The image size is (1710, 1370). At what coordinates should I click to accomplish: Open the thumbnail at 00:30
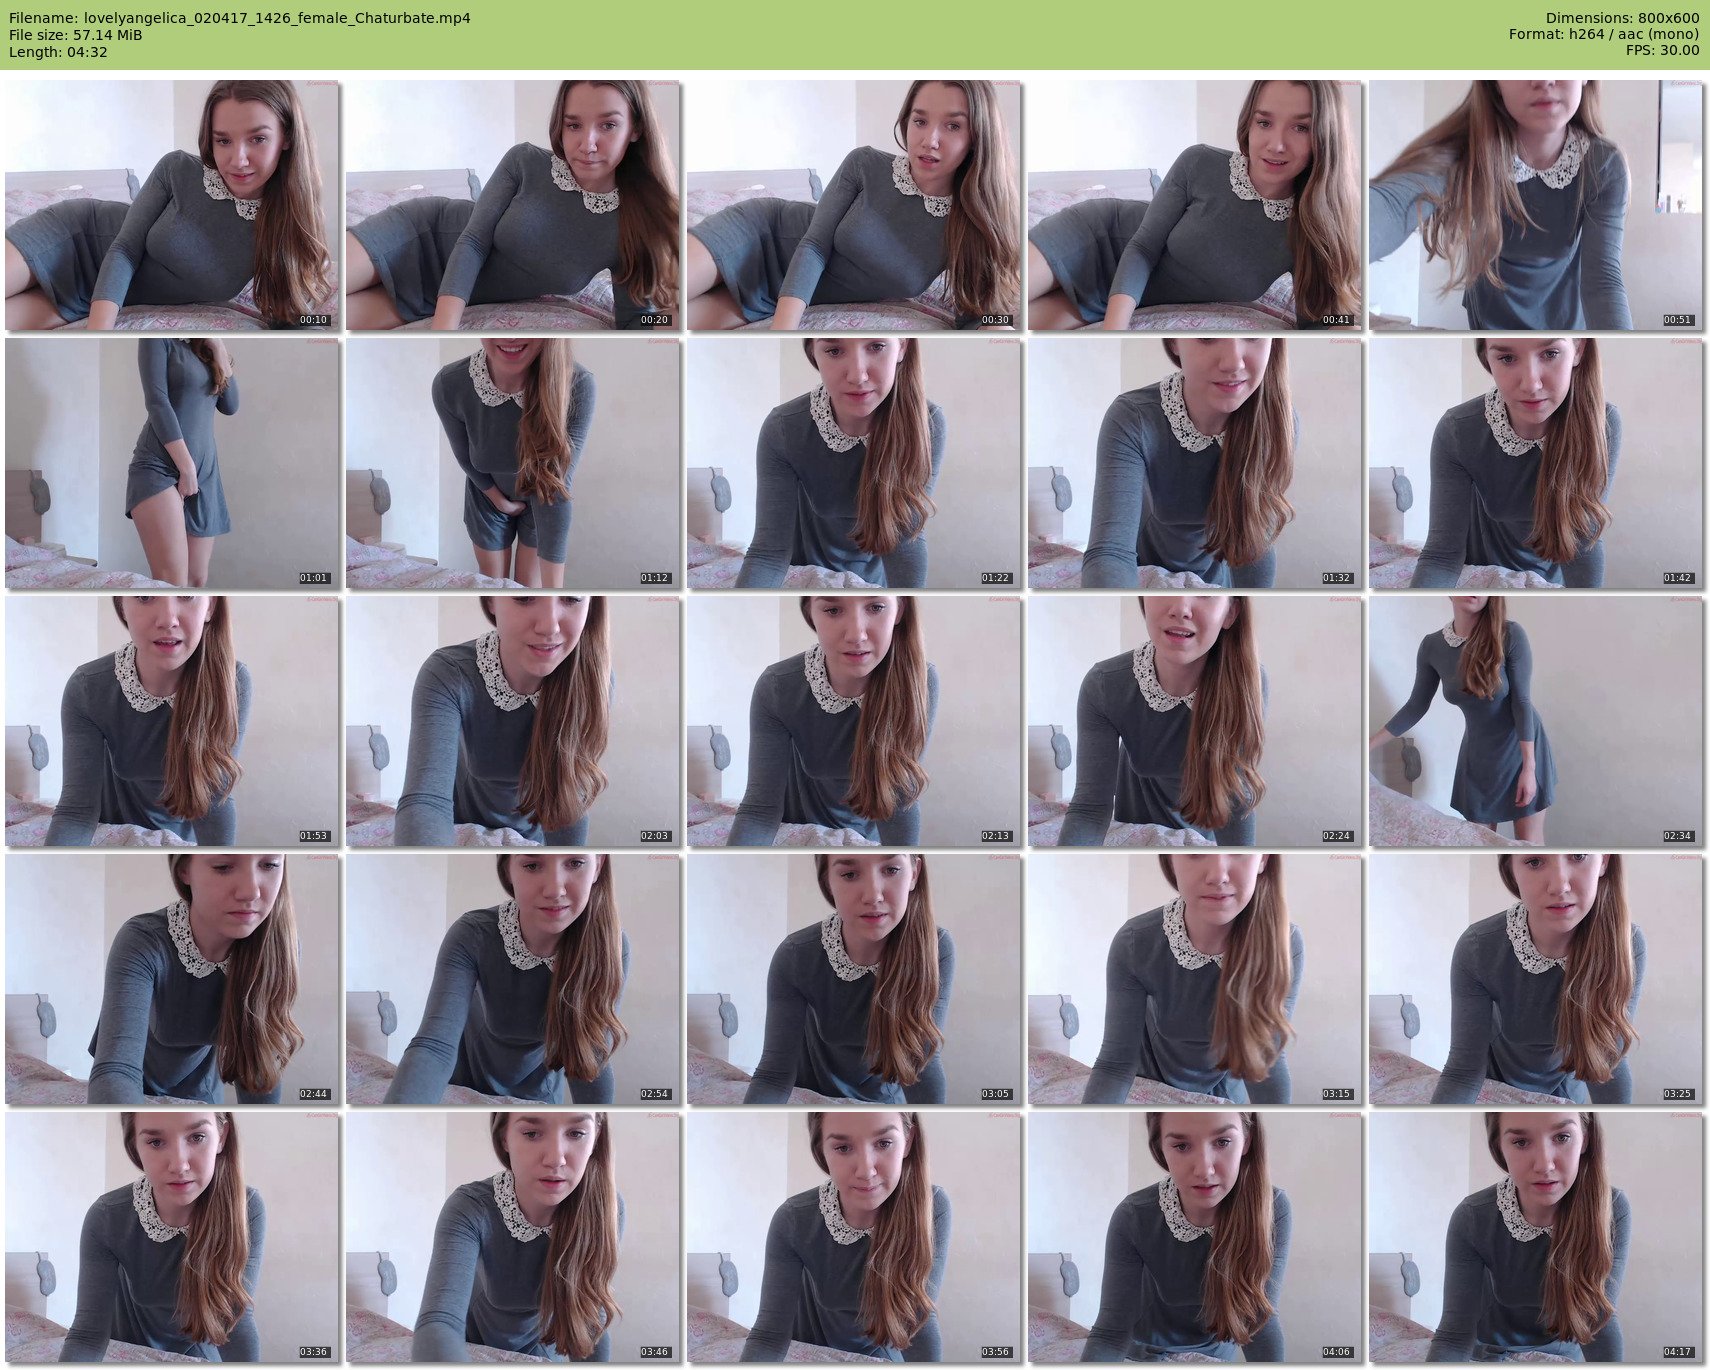[x=854, y=205]
